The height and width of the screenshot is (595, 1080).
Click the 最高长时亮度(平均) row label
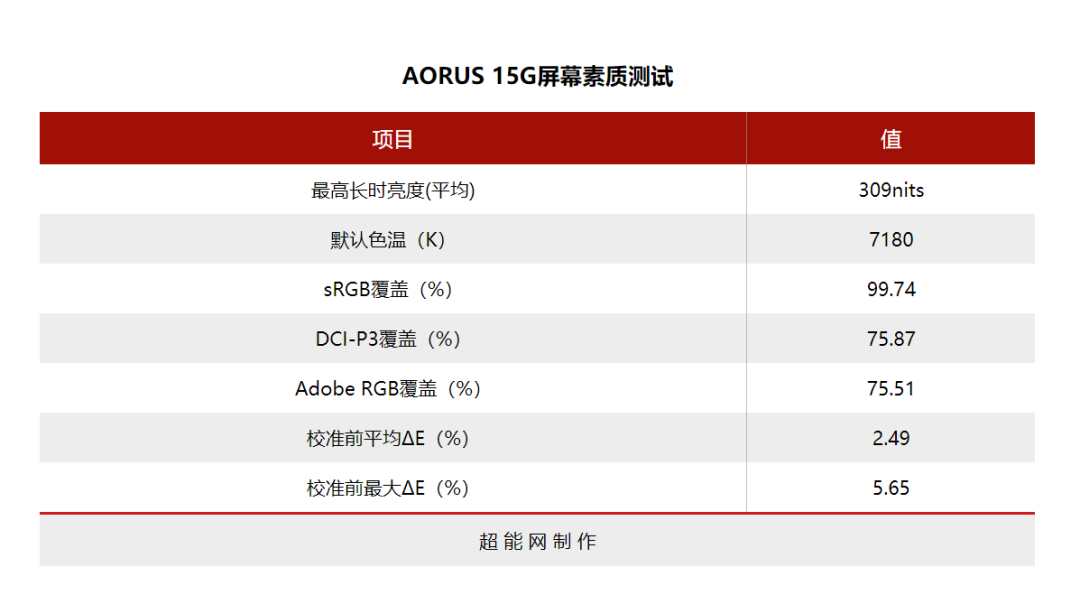pyautogui.click(x=393, y=190)
